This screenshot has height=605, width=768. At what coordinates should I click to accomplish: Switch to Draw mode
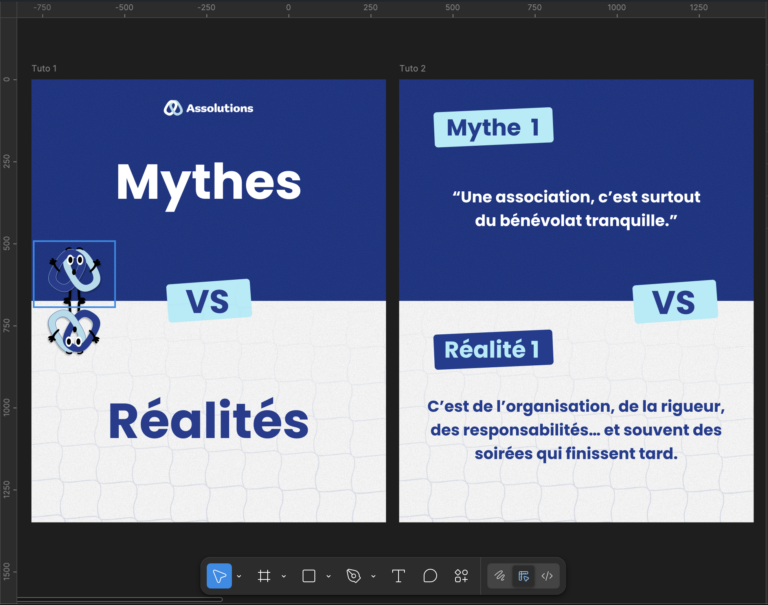click(x=500, y=576)
